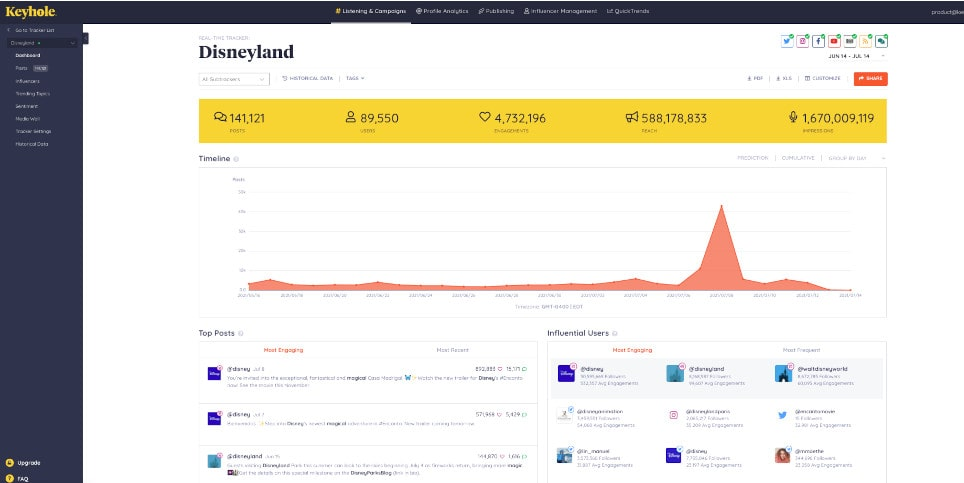Select Most Engaging tab in Influential Users
This screenshot has height=483, width=964.
[632, 350]
